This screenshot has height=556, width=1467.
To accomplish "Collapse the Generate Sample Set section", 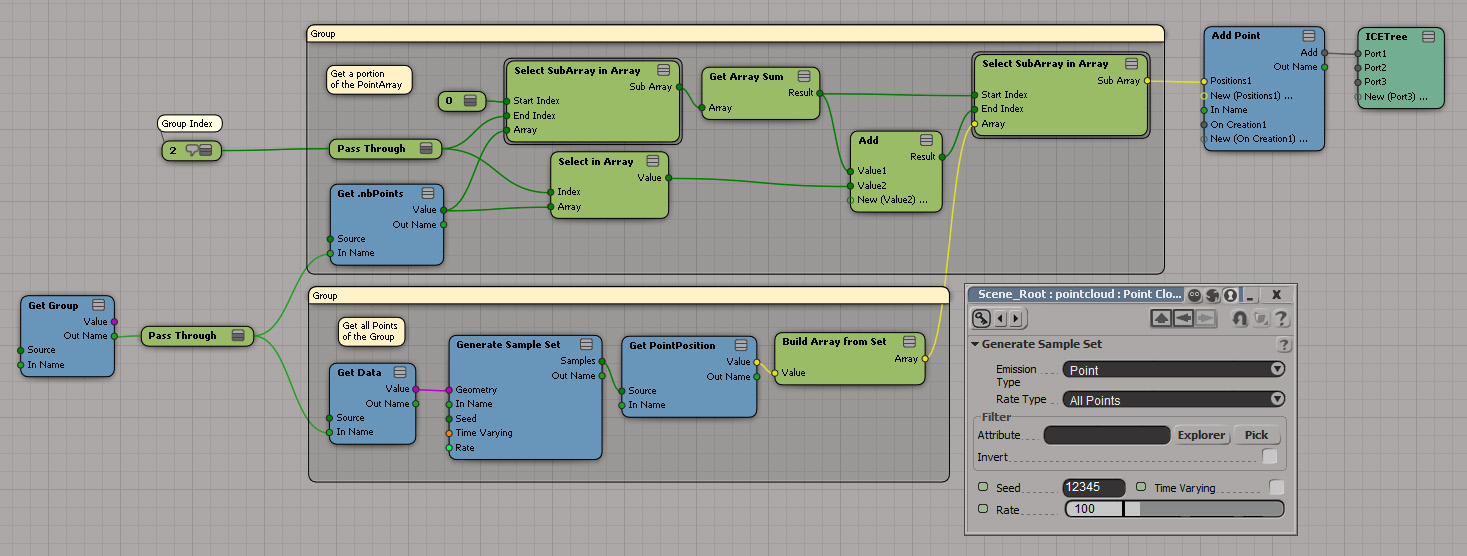I will click(976, 344).
